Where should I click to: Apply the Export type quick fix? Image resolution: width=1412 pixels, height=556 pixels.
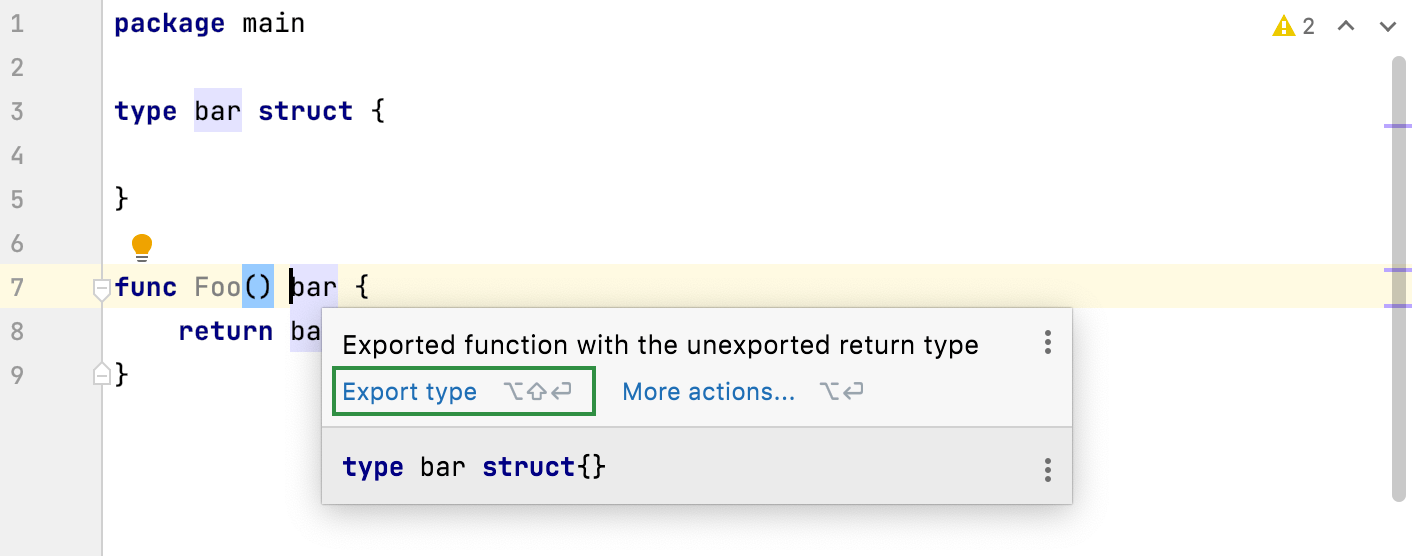click(x=409, y=392)
